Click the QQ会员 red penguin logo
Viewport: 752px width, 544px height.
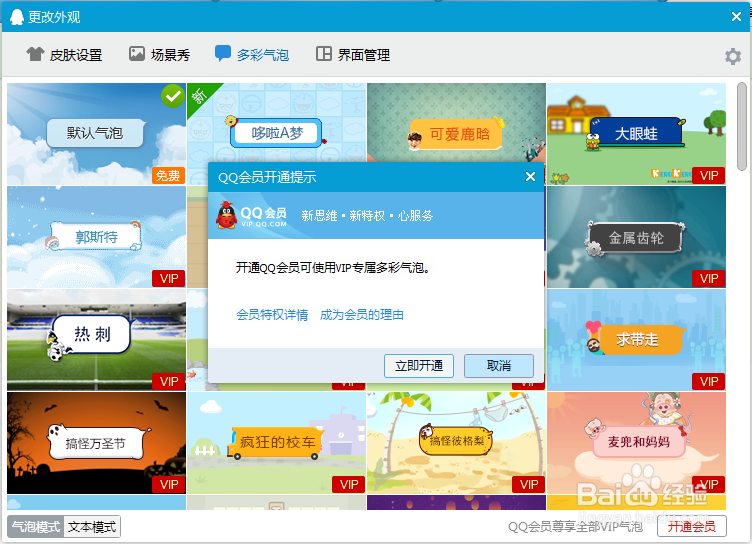(x=226, y=215)
